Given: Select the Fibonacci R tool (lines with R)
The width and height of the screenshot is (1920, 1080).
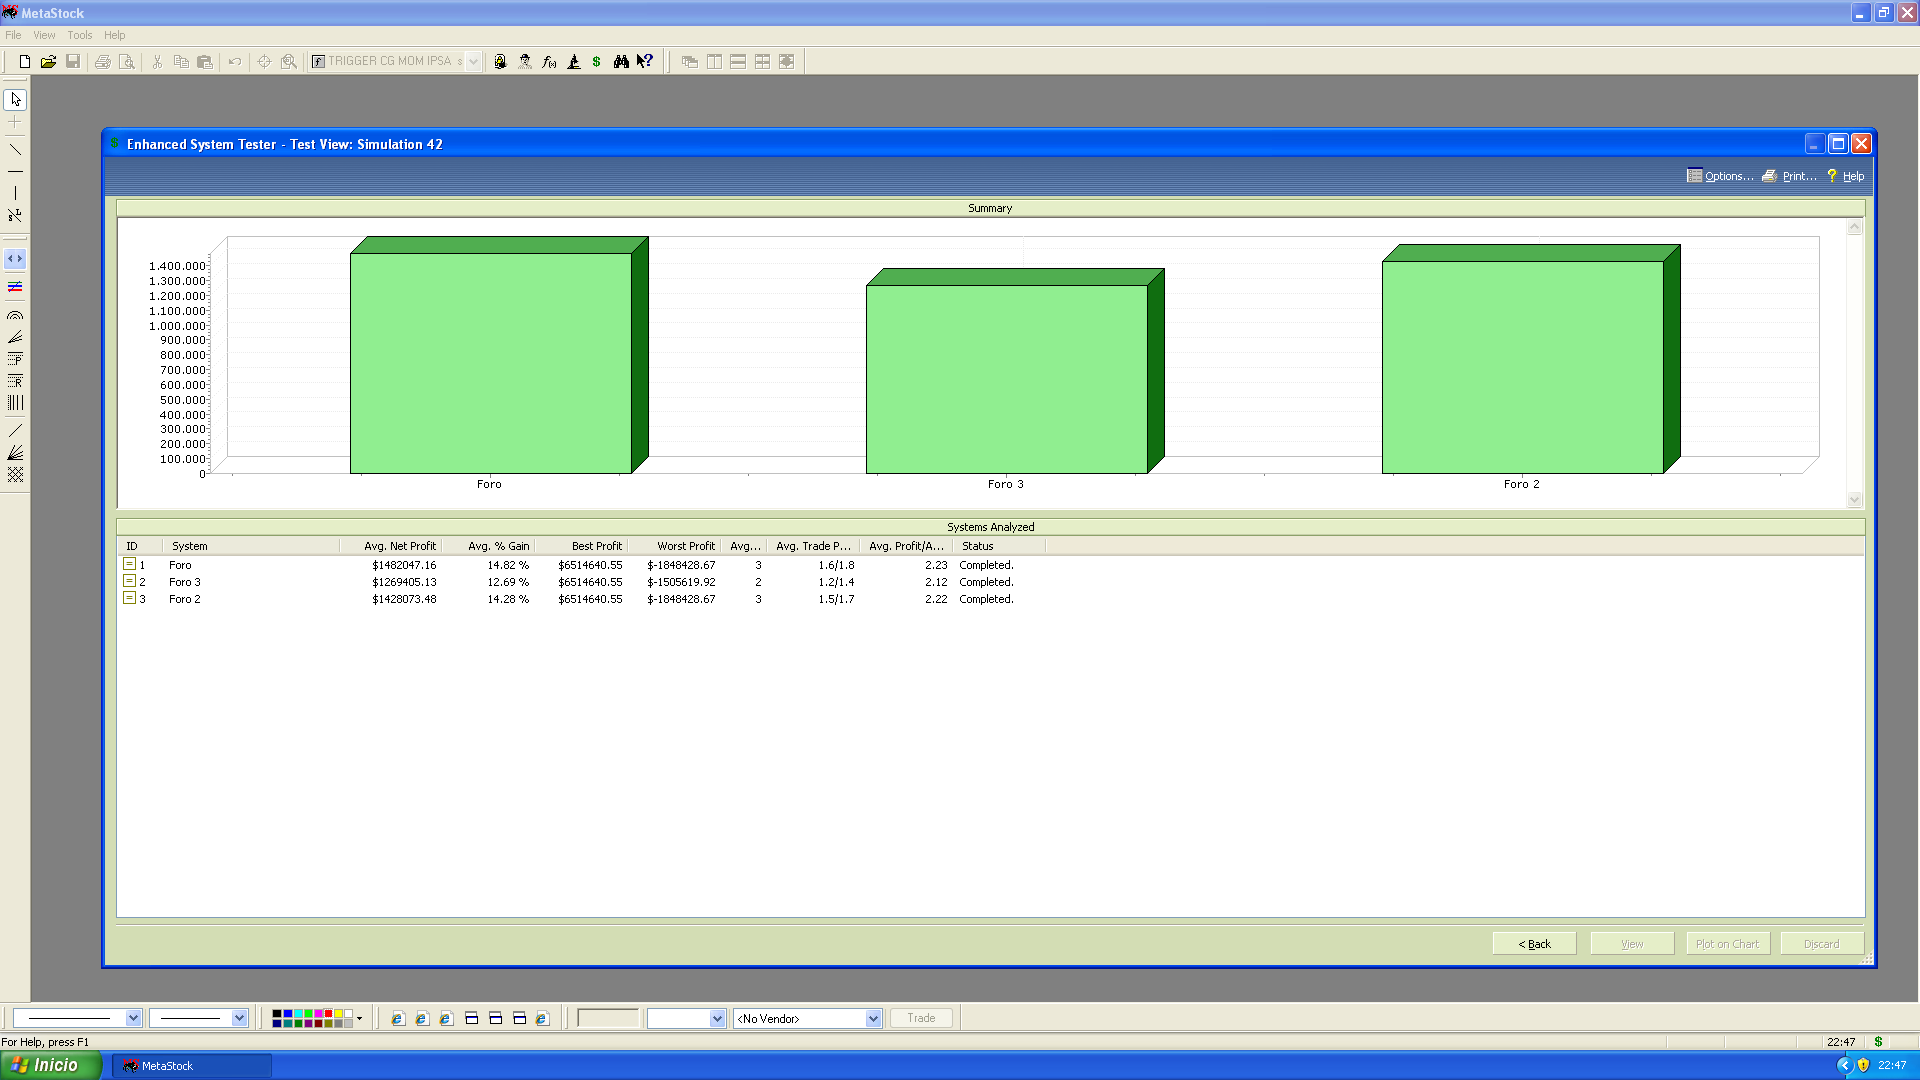Looking at the screenshot, I should pos(15,381).
